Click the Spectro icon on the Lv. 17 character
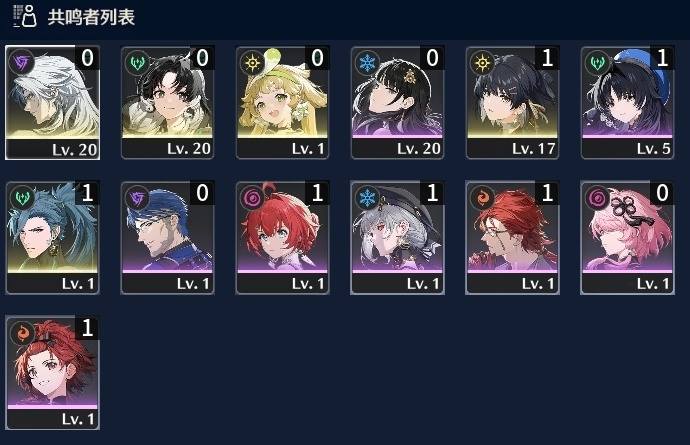 [482, 63]
